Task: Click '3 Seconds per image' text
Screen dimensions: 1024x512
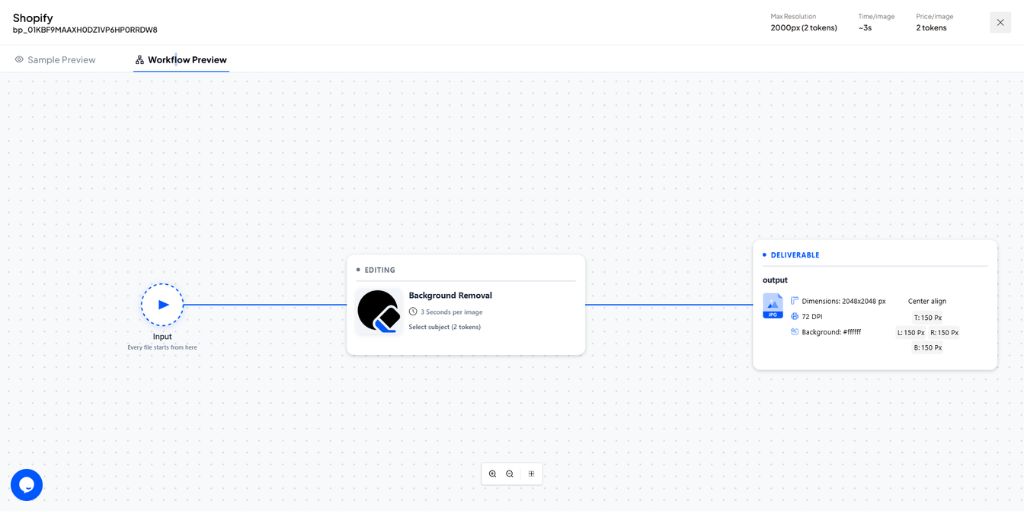Action: coord(451,312)
